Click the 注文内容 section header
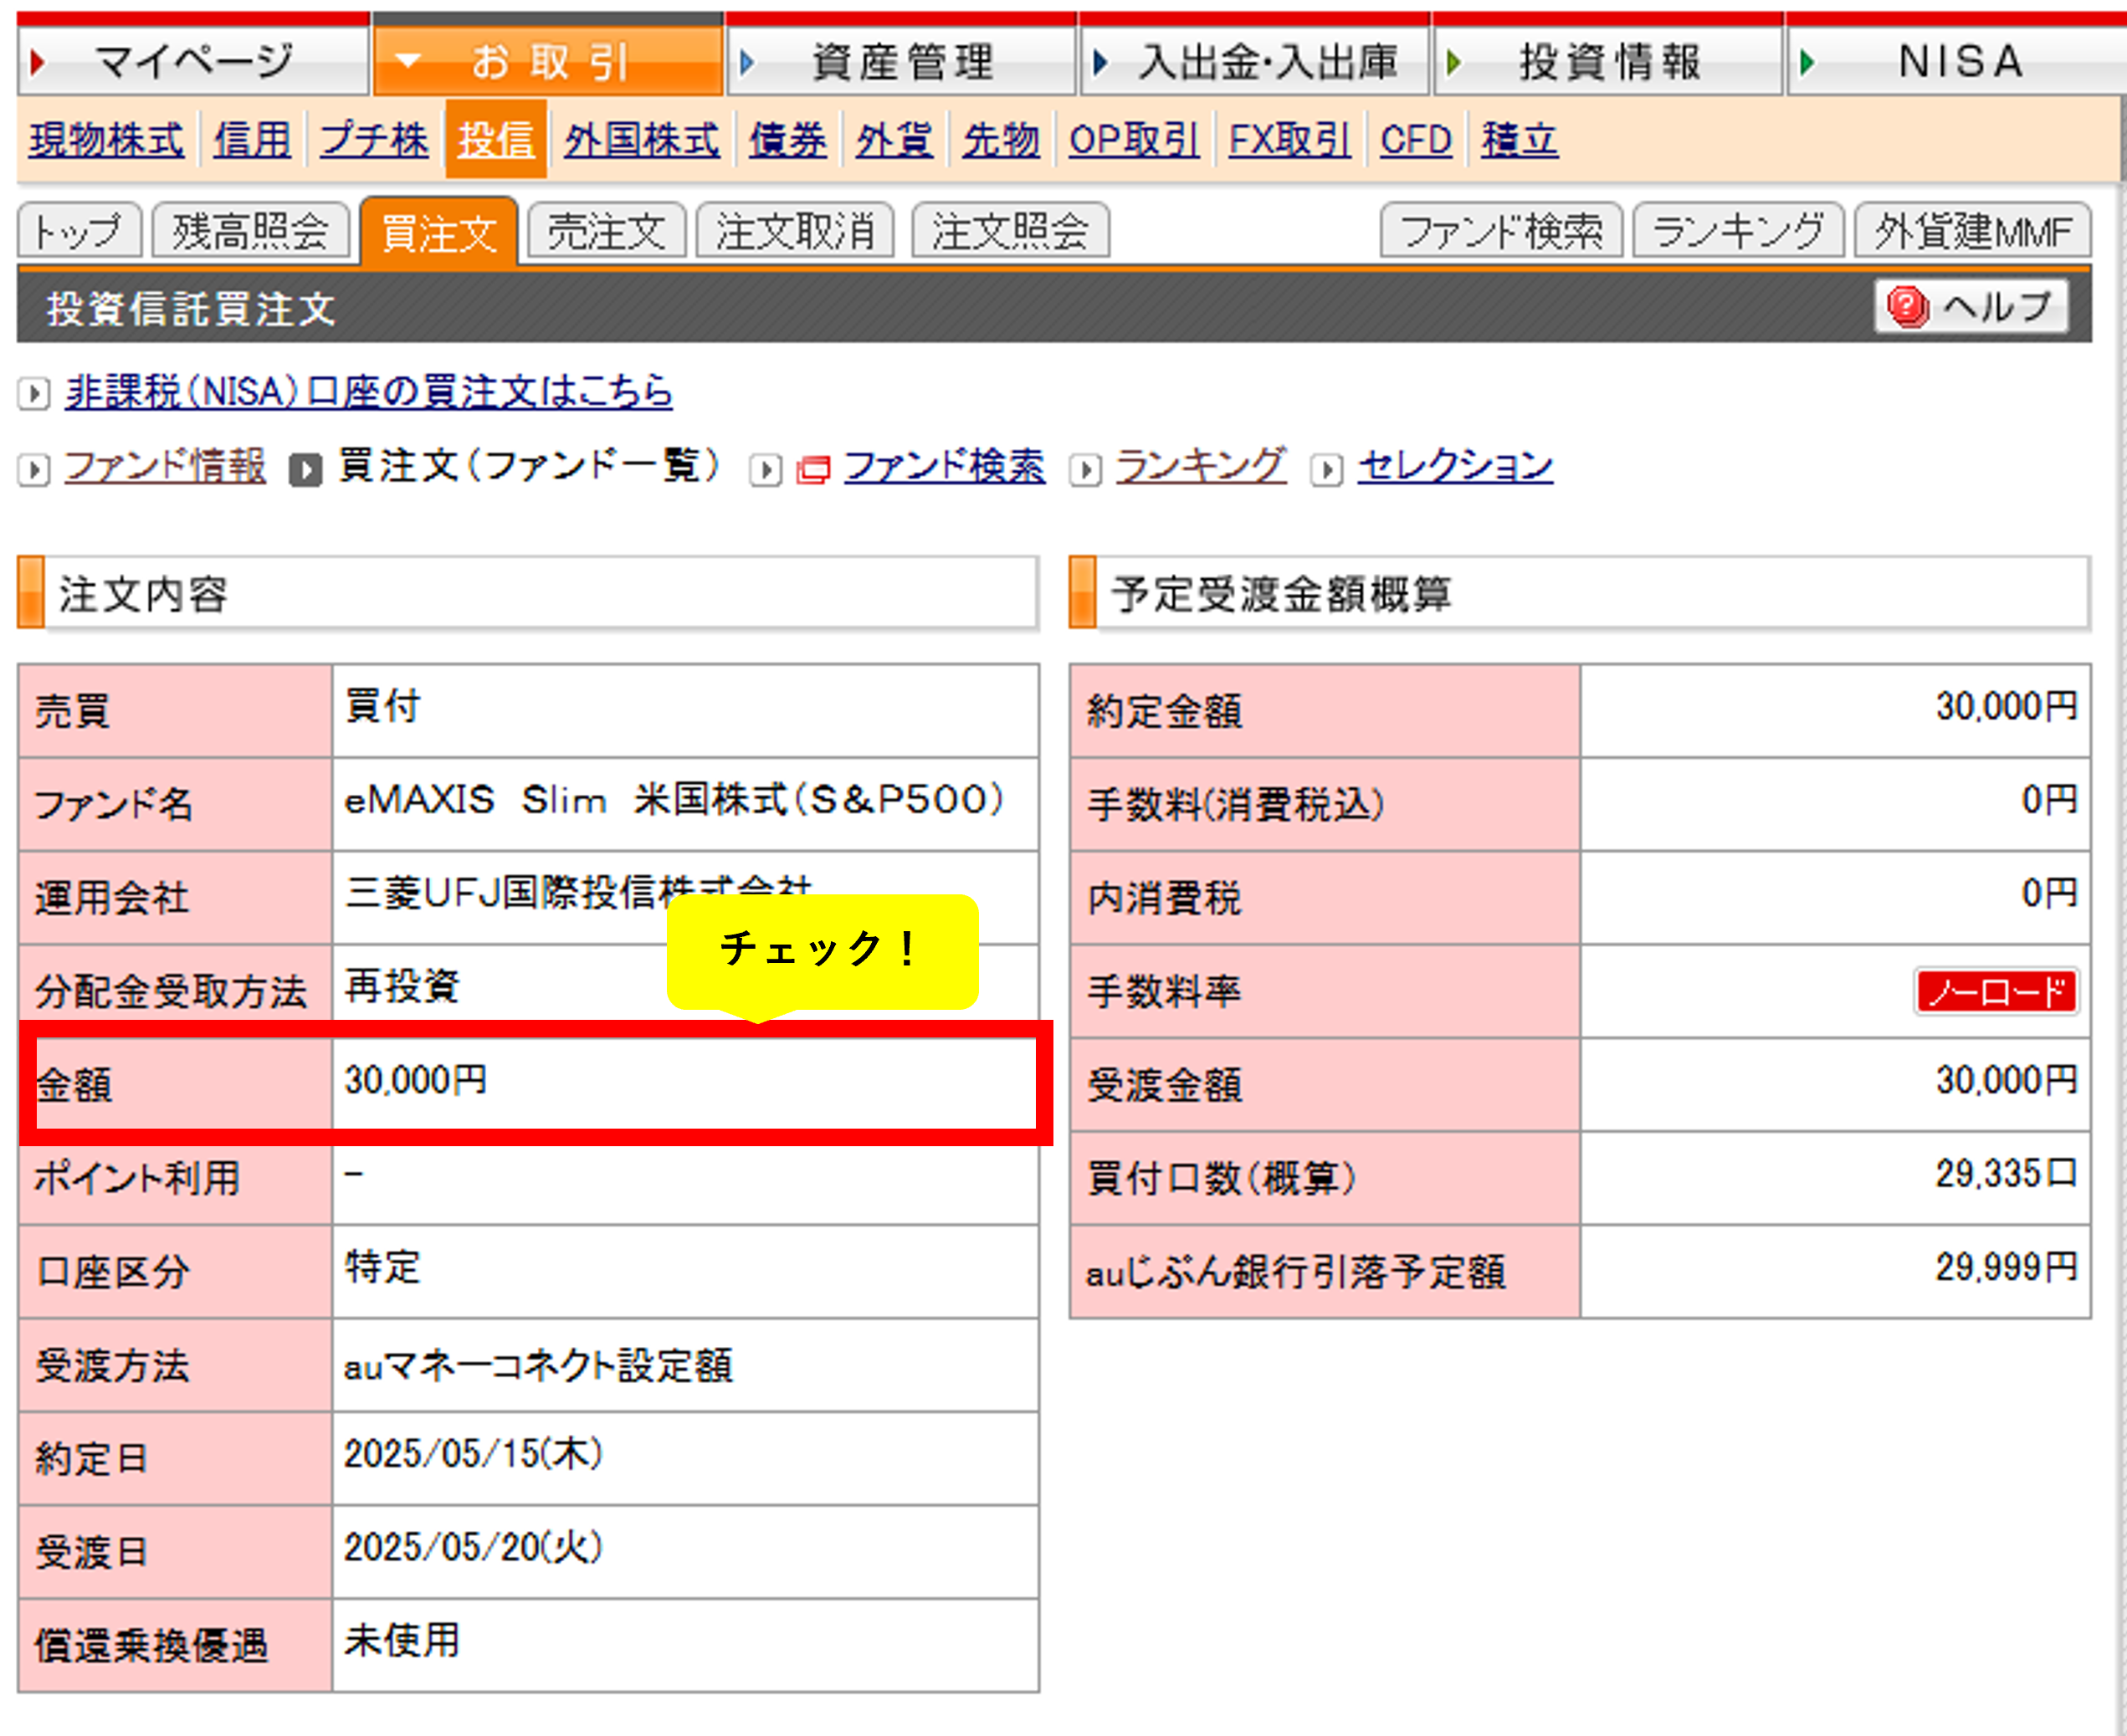 (x=528, y=593)
